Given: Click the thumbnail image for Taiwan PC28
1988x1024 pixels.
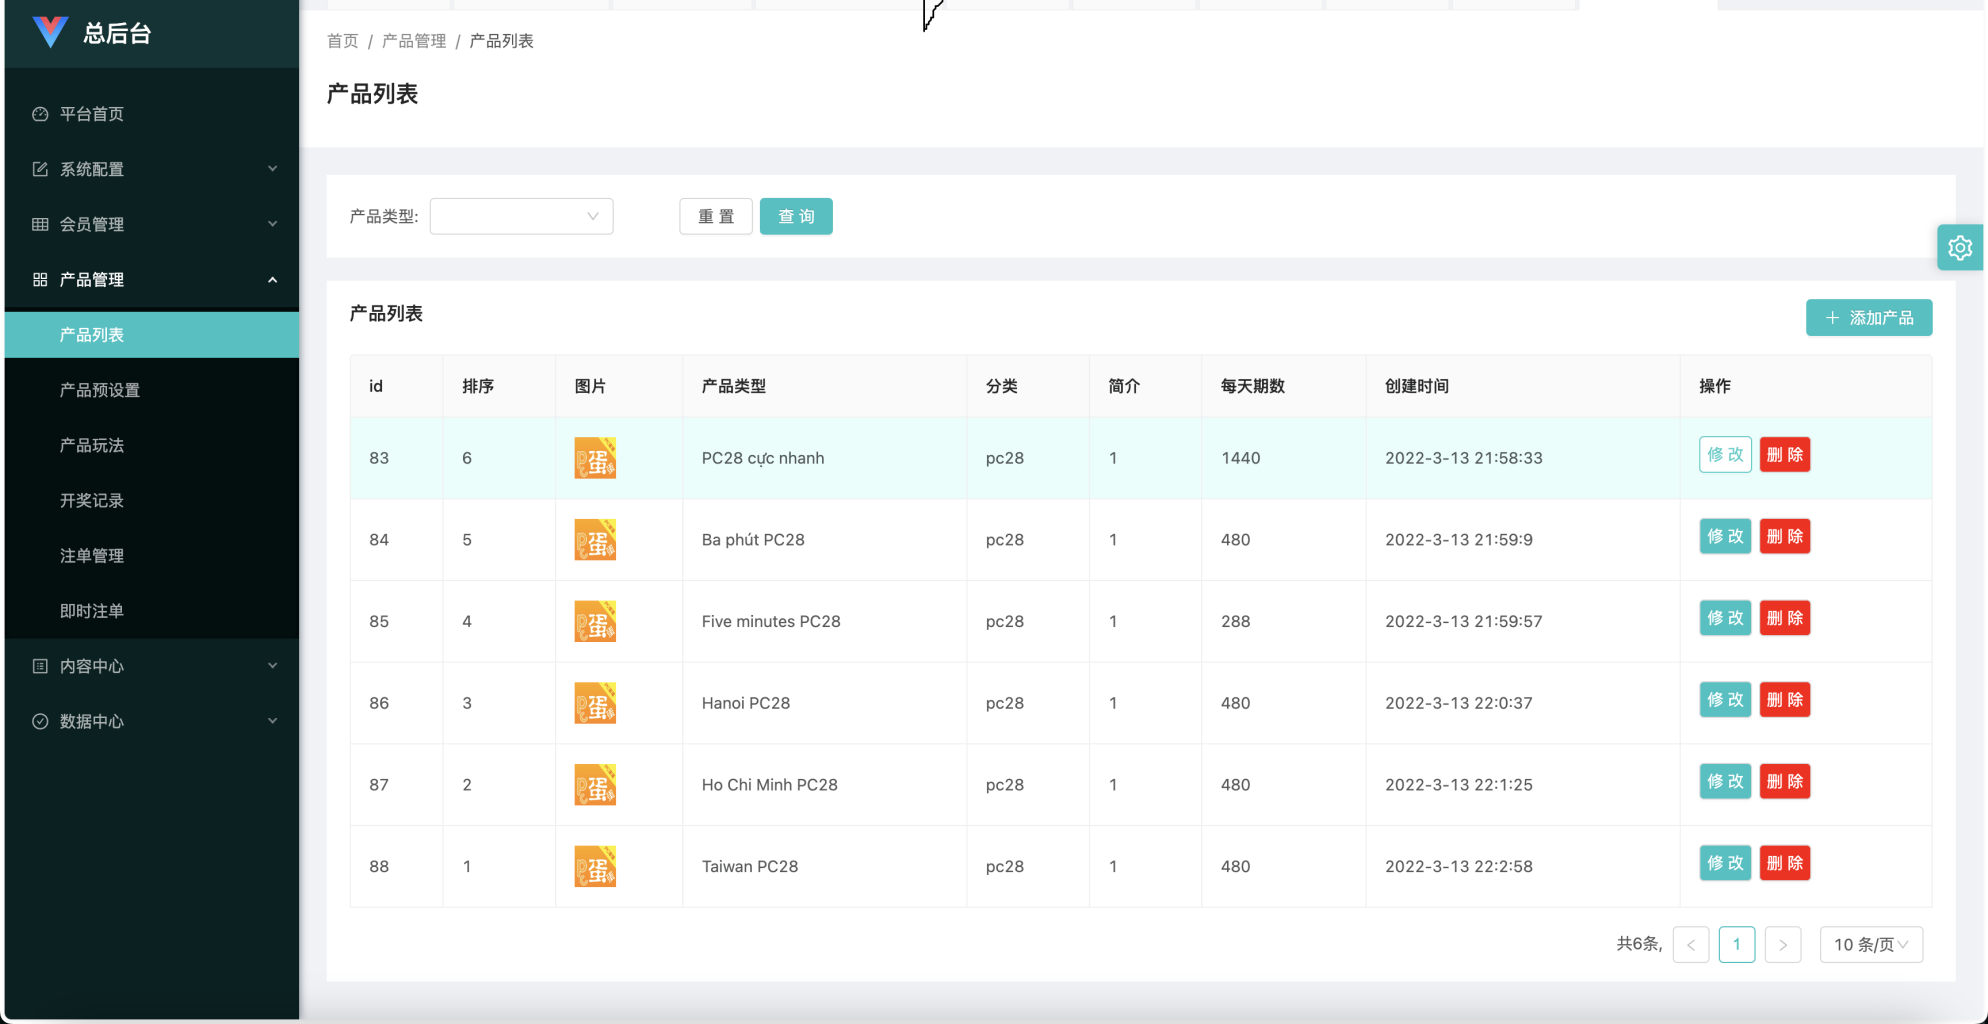Looking at the screenshot, I should pos(594,866).
